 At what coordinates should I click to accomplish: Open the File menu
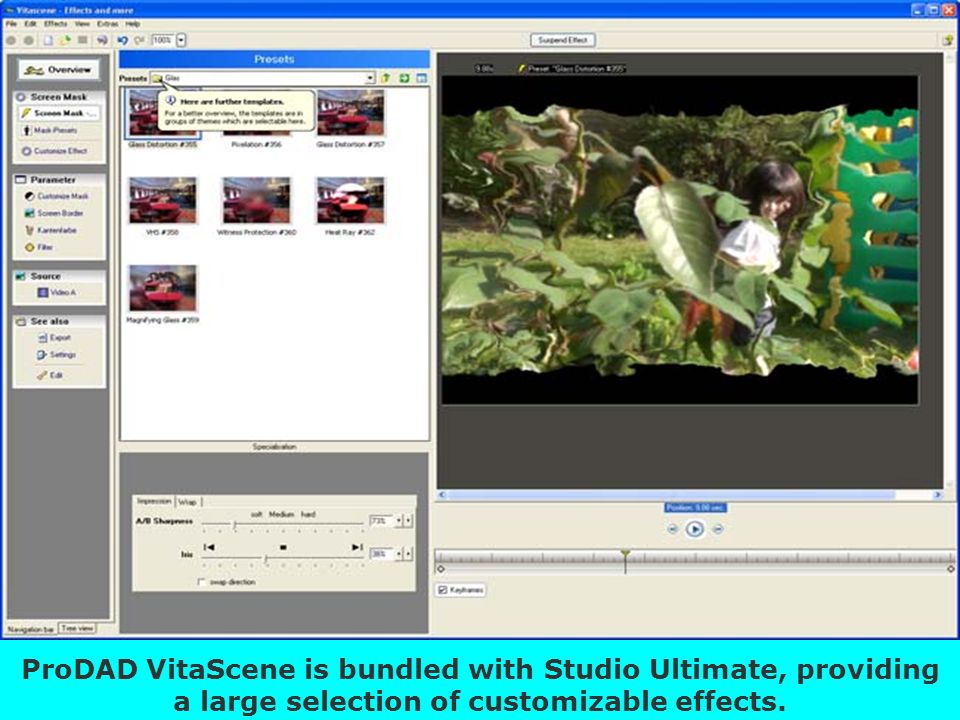(x=12, y=24)
